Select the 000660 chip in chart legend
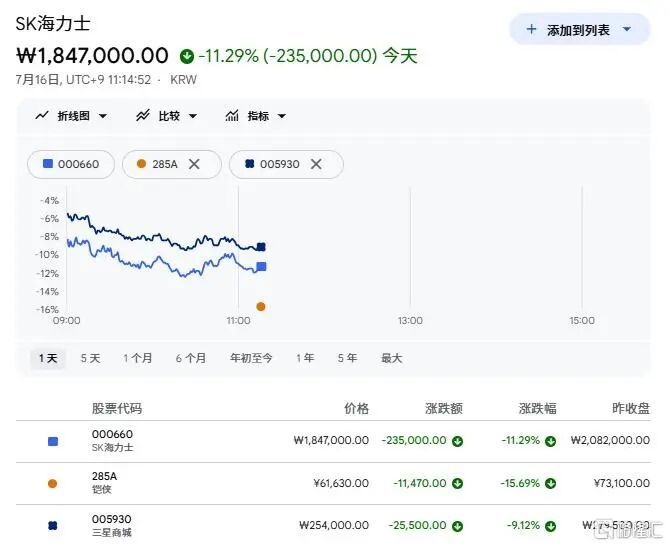Image resolution: width=669 pixels, height=546 pixels. point(71,164)
